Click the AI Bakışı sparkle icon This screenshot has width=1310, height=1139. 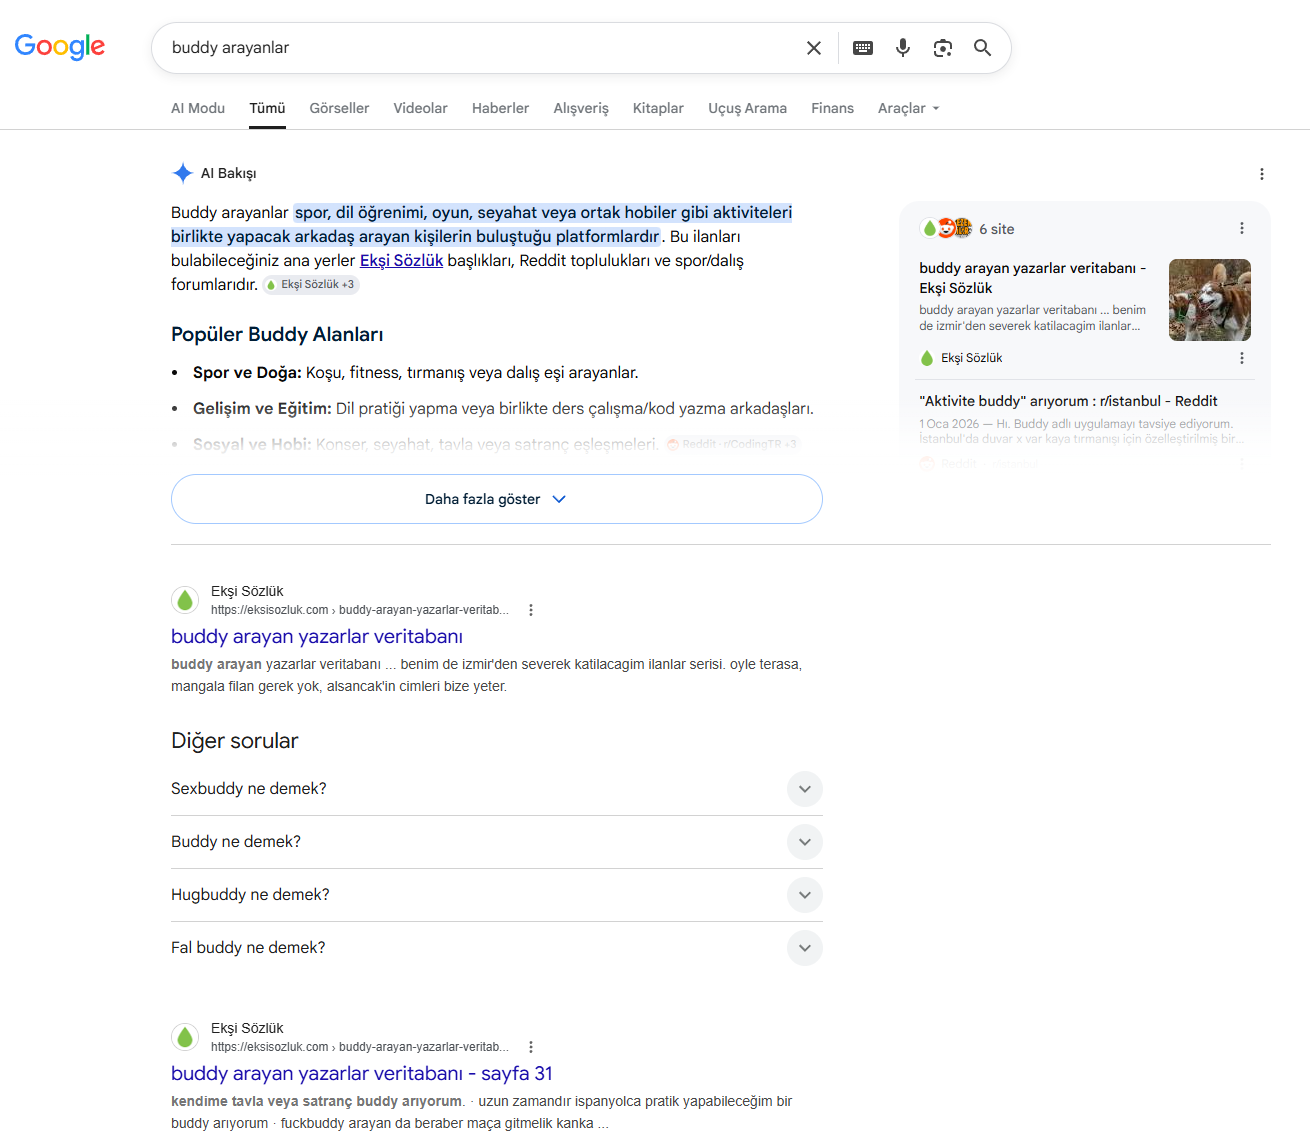pyautogui.click(x=182, y=173)
